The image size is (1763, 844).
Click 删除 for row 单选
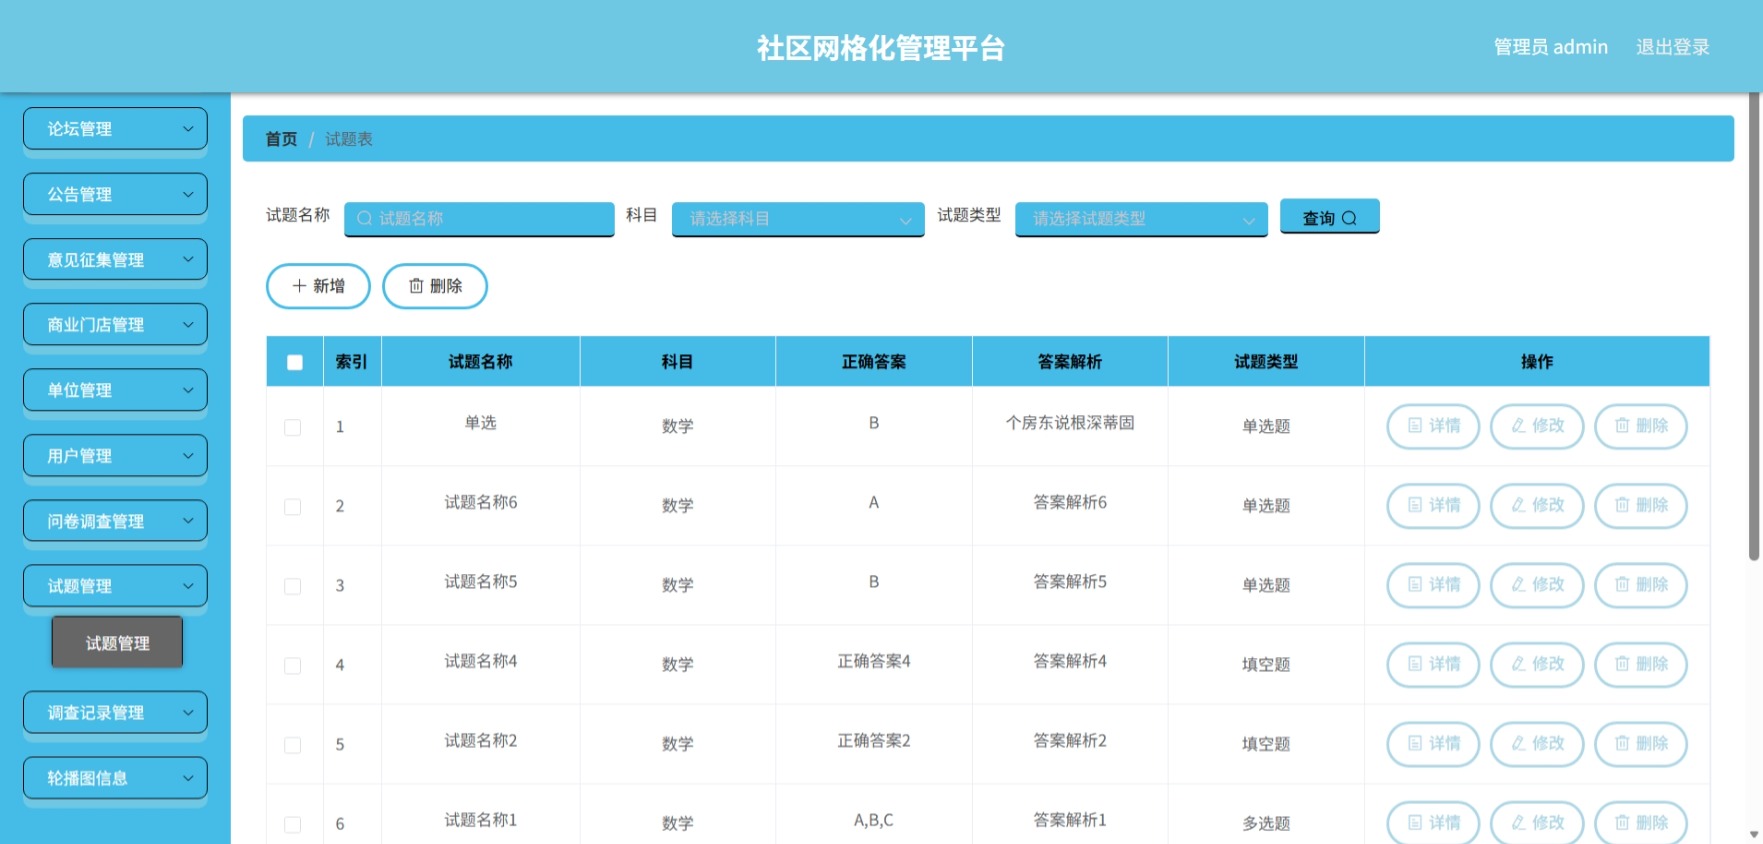[x=1641, y=426]
